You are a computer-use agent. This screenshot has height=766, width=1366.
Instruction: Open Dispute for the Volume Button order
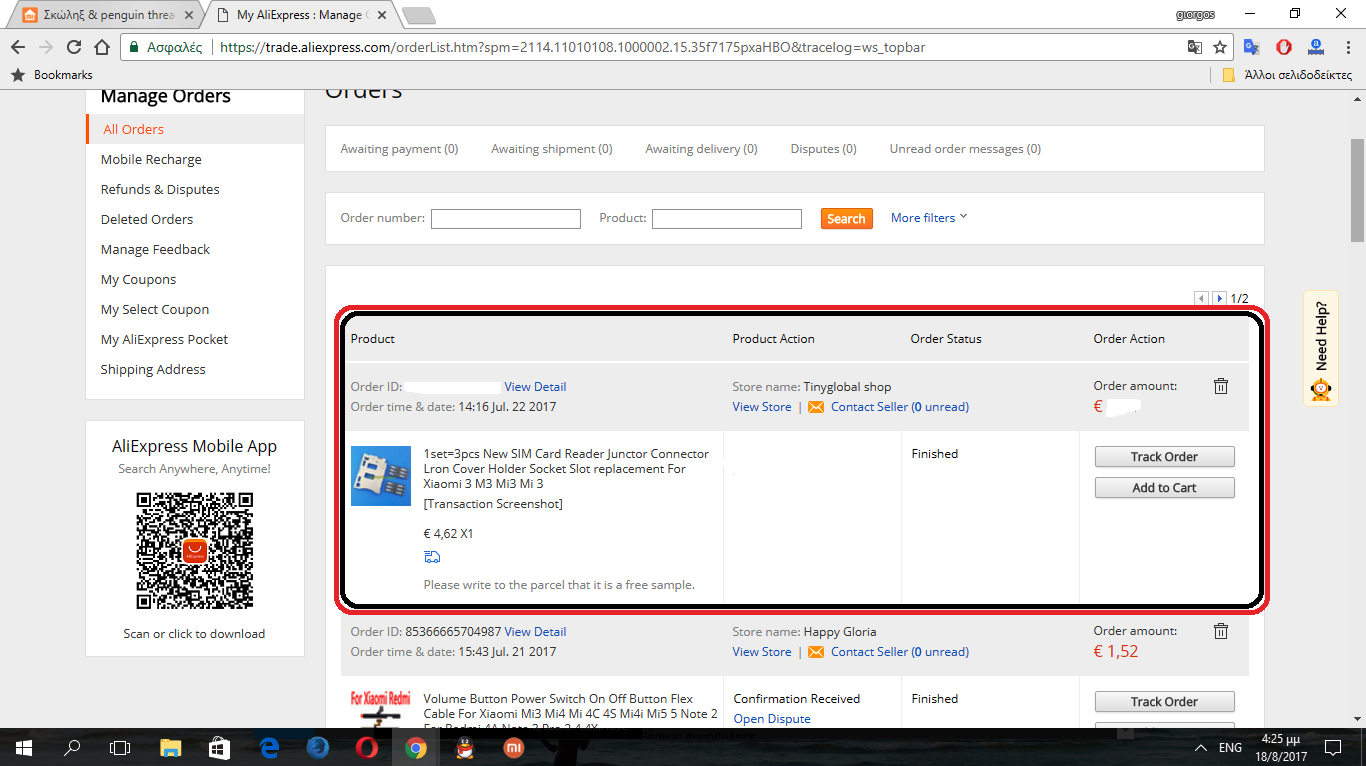coord(772,719)
